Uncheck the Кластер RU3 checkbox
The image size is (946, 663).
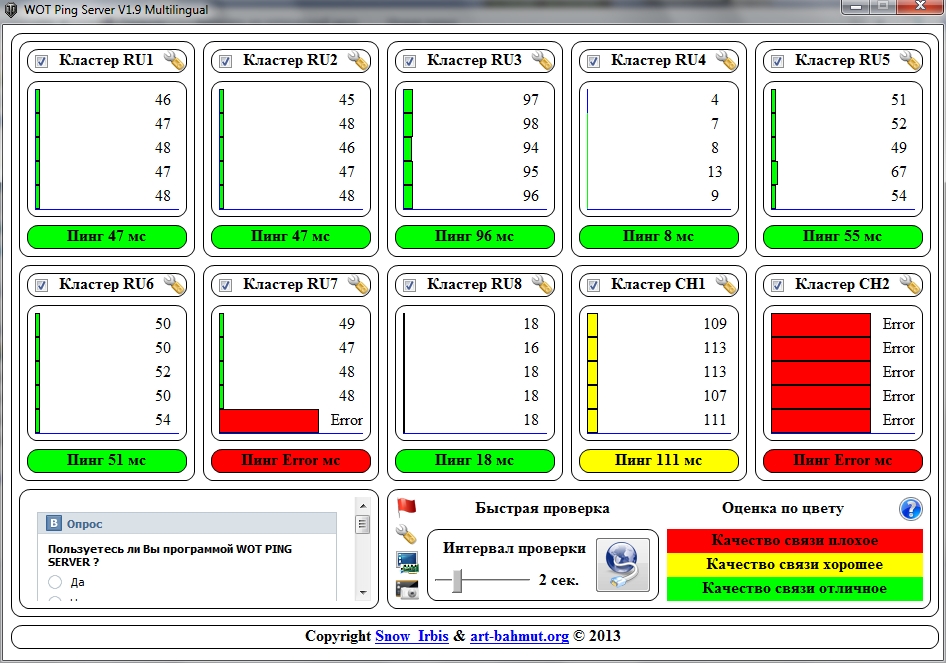409,62
